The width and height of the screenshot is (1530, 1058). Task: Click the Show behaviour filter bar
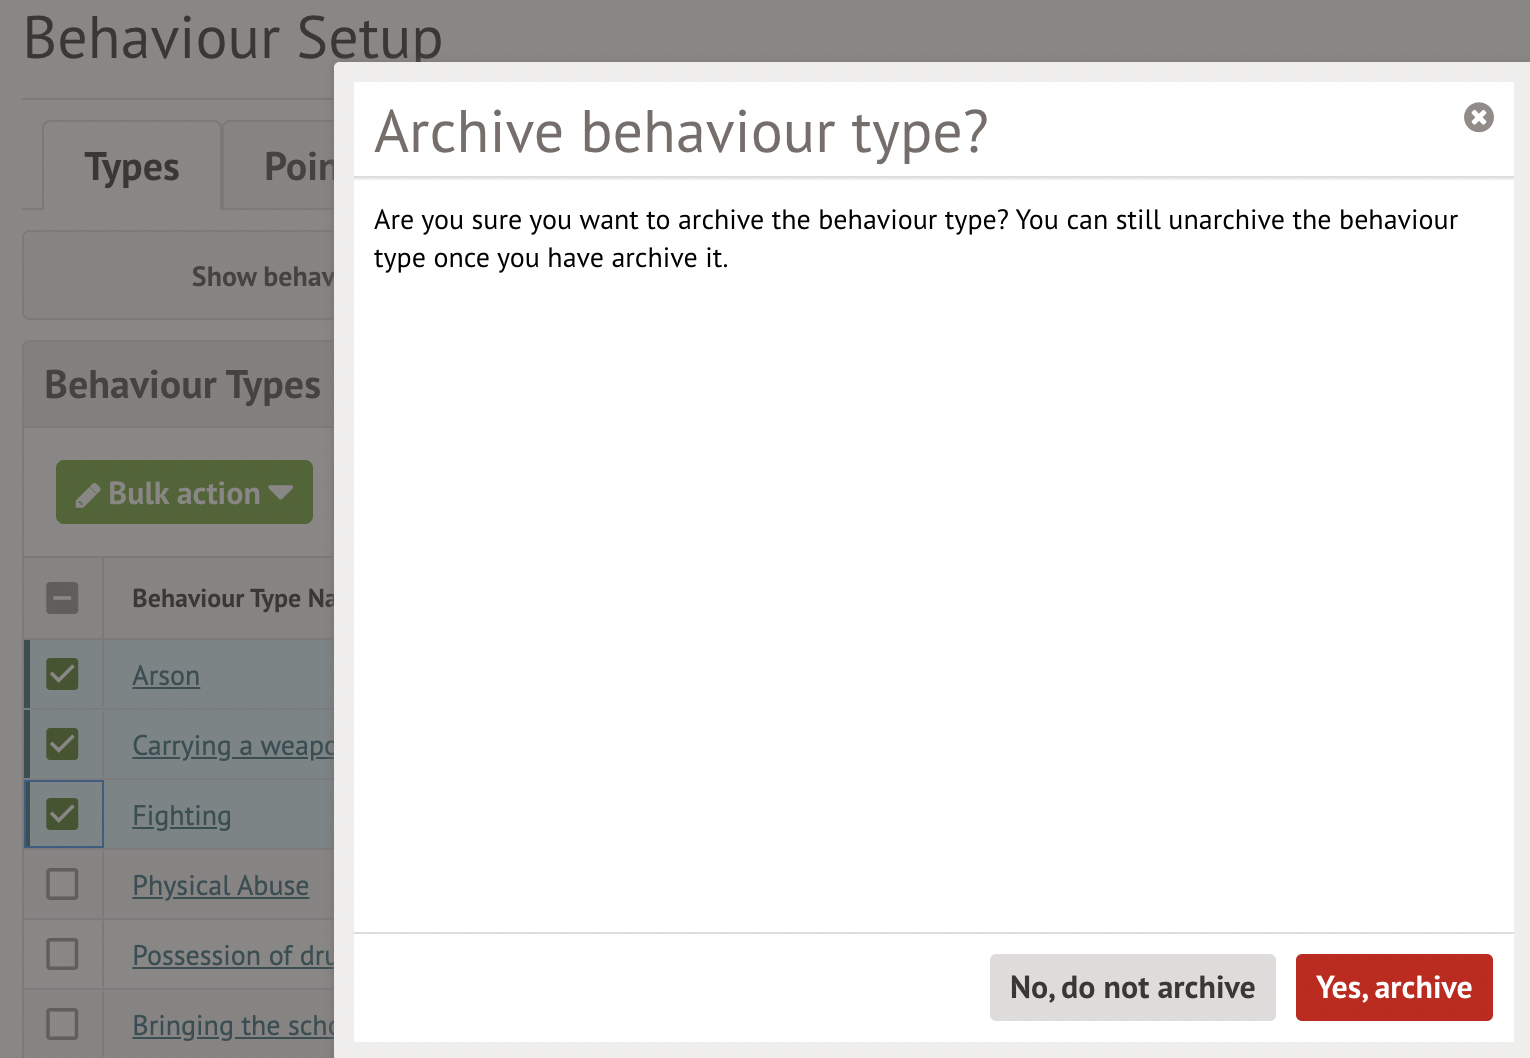click(262, 277)
